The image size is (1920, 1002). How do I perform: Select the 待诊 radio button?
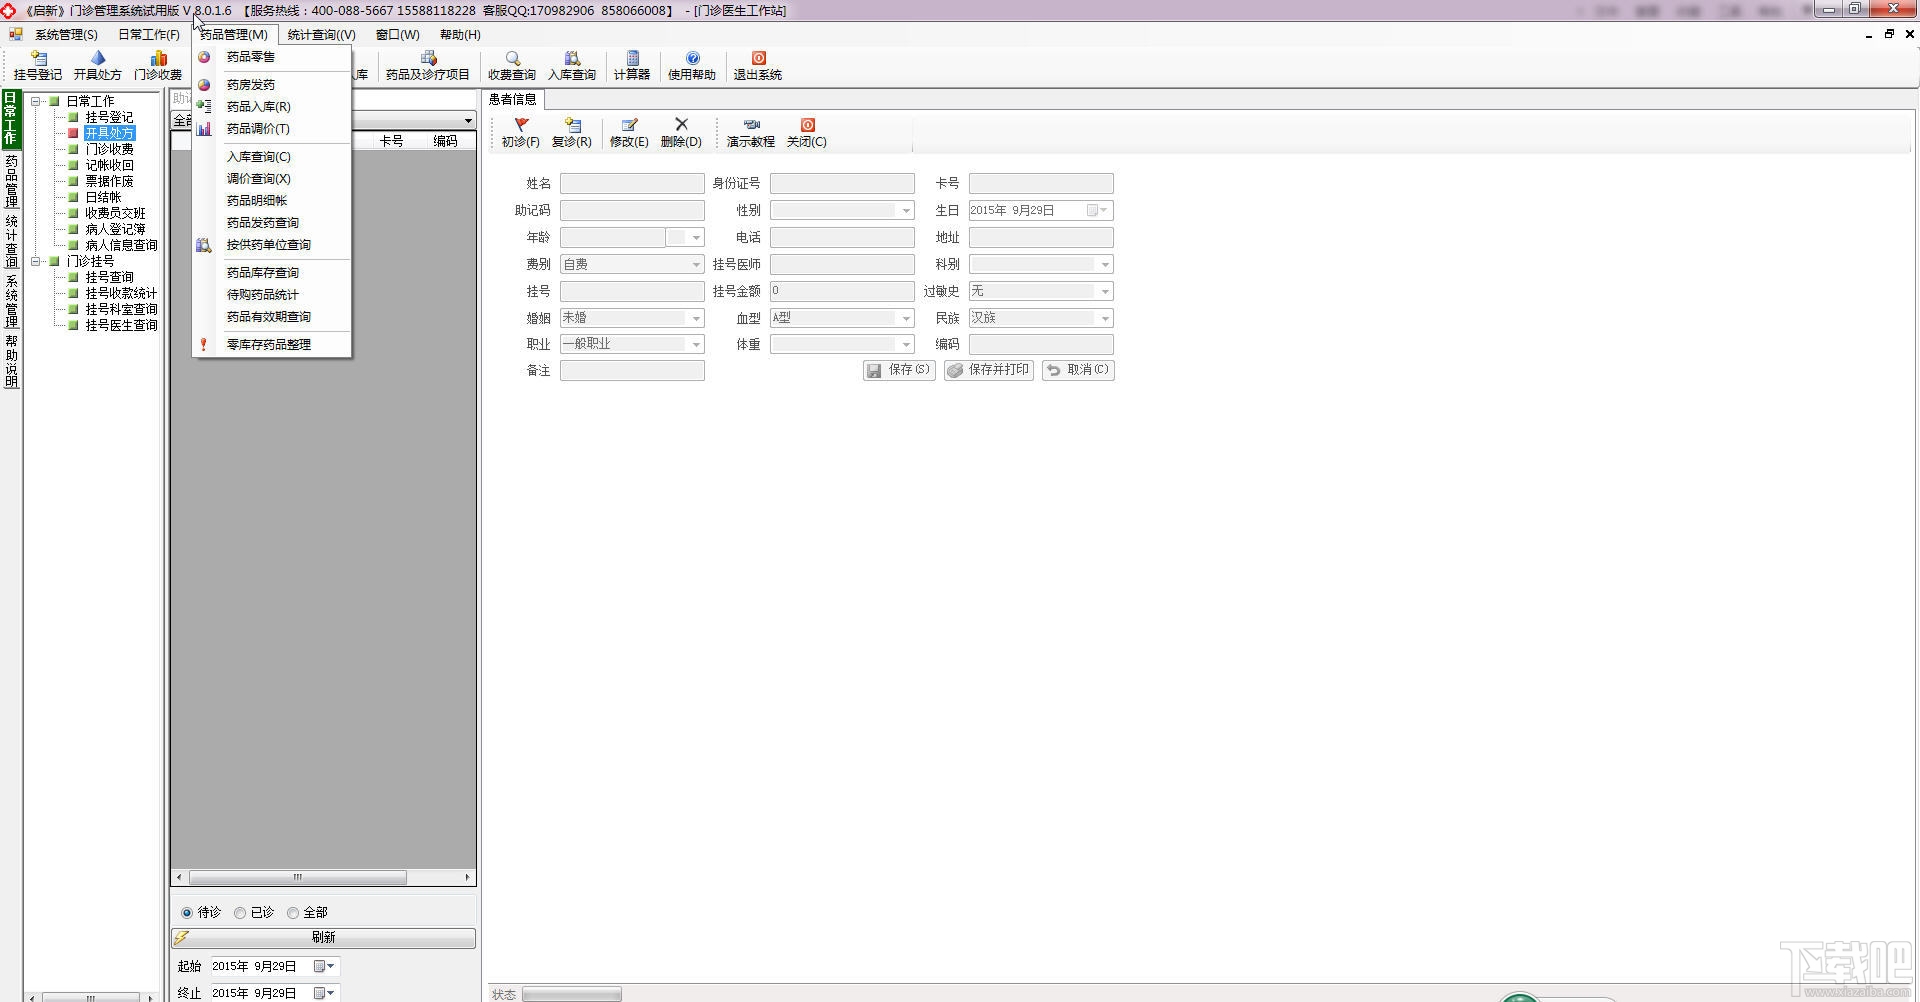(x=187, y=913)
